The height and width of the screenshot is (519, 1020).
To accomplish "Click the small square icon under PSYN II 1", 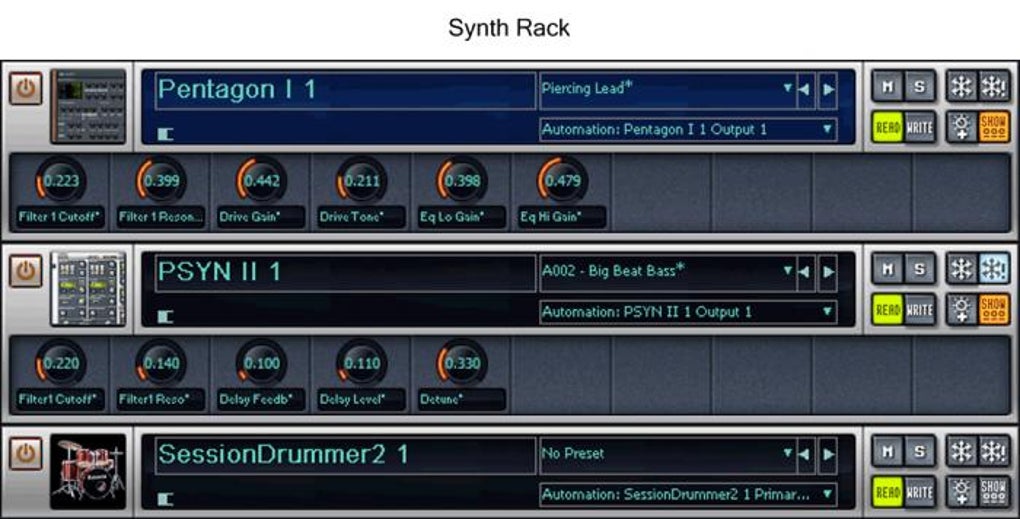I will click(x=165, y=317).
